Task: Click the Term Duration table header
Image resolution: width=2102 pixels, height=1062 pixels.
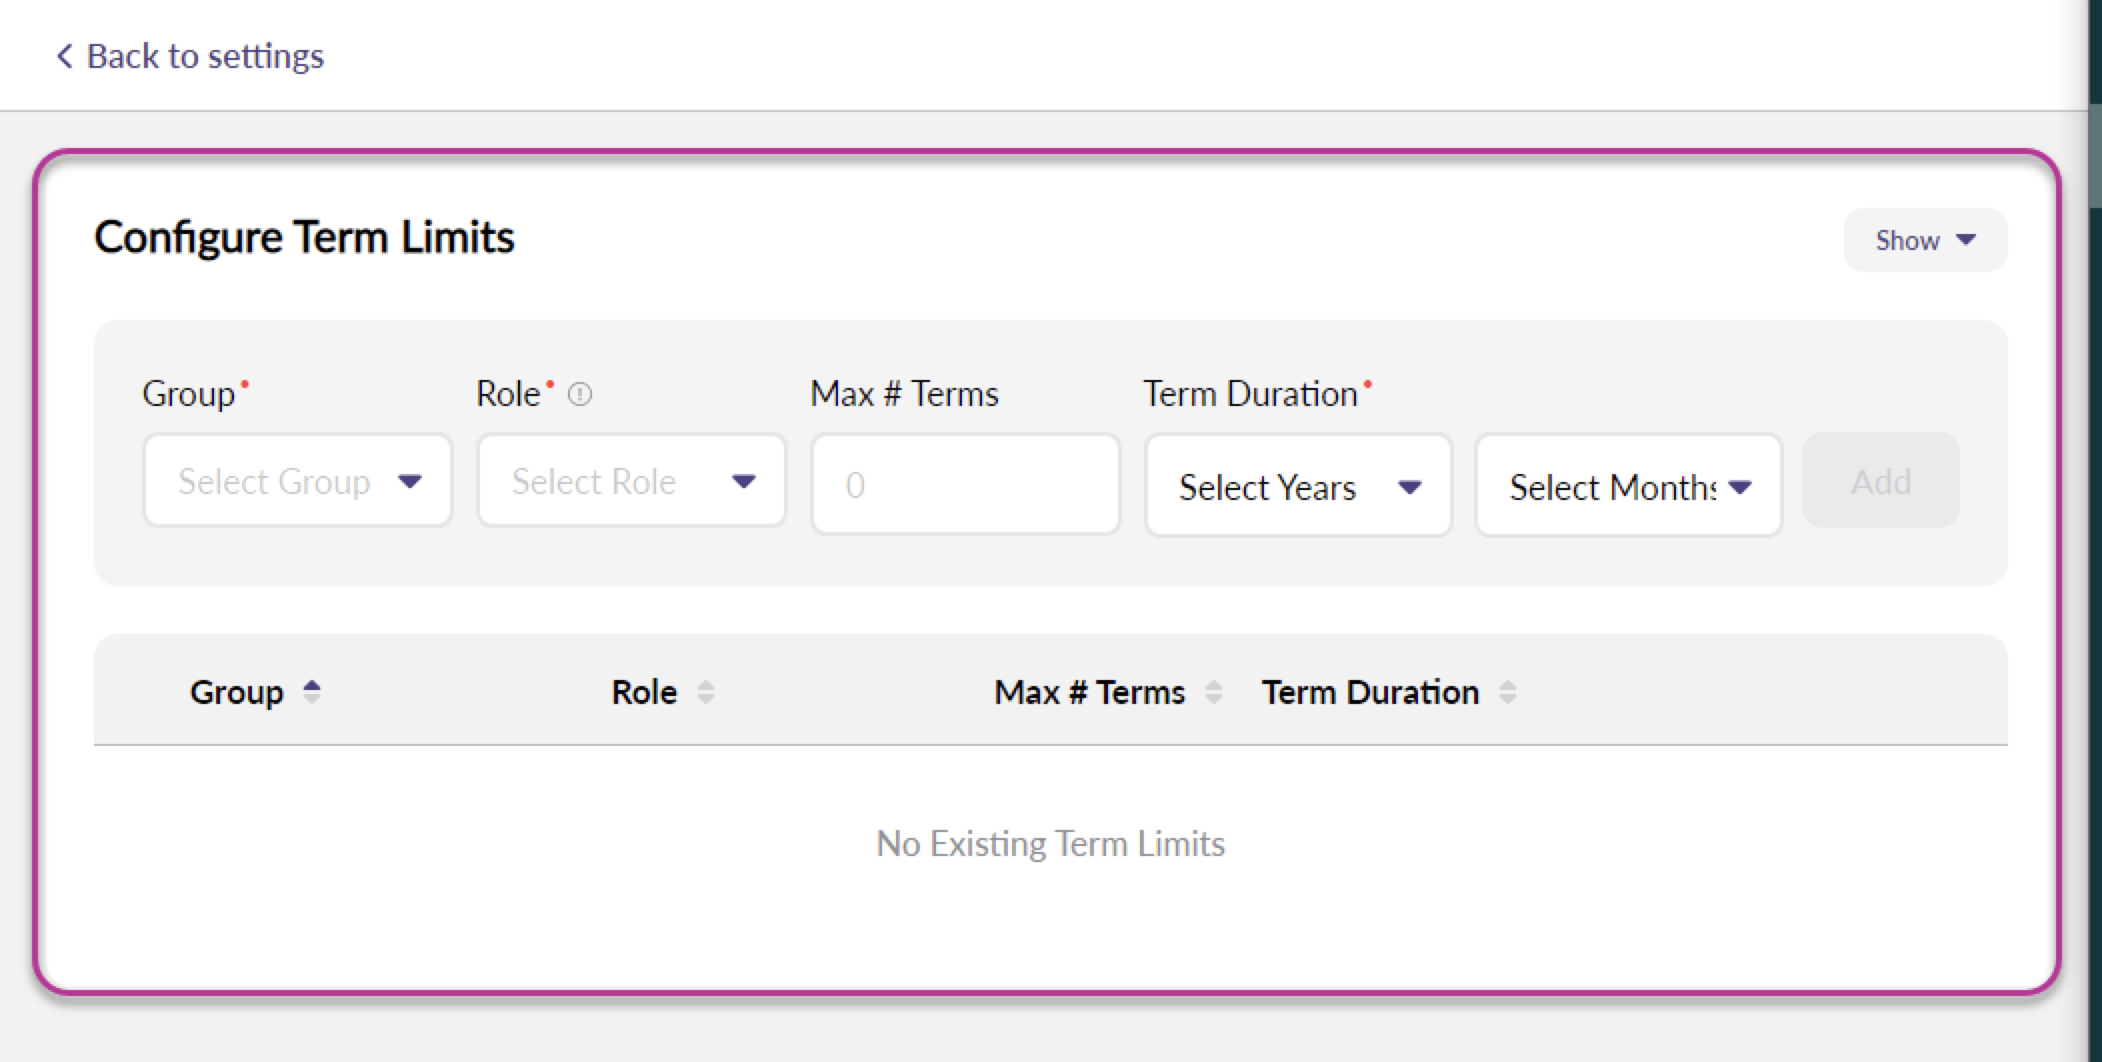Action: (1370, 692)
